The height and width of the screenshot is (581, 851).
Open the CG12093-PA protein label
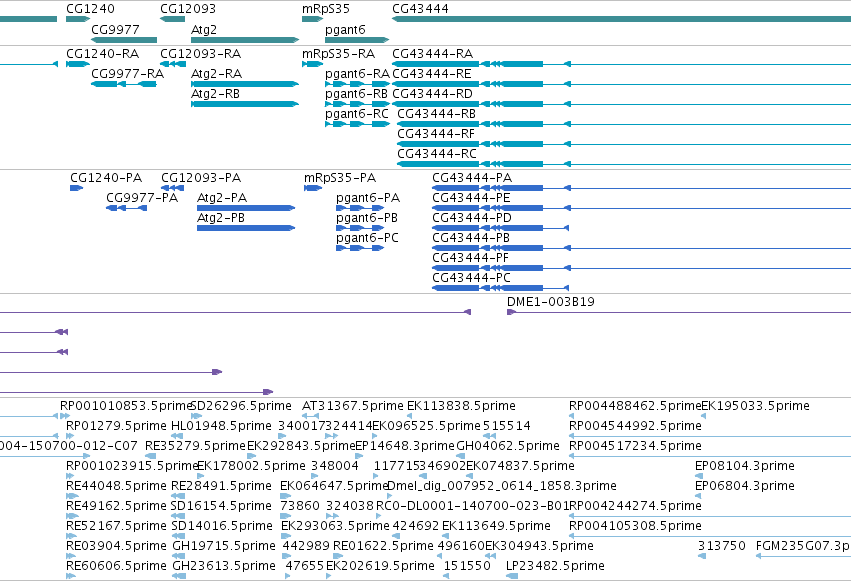point(201,178)
